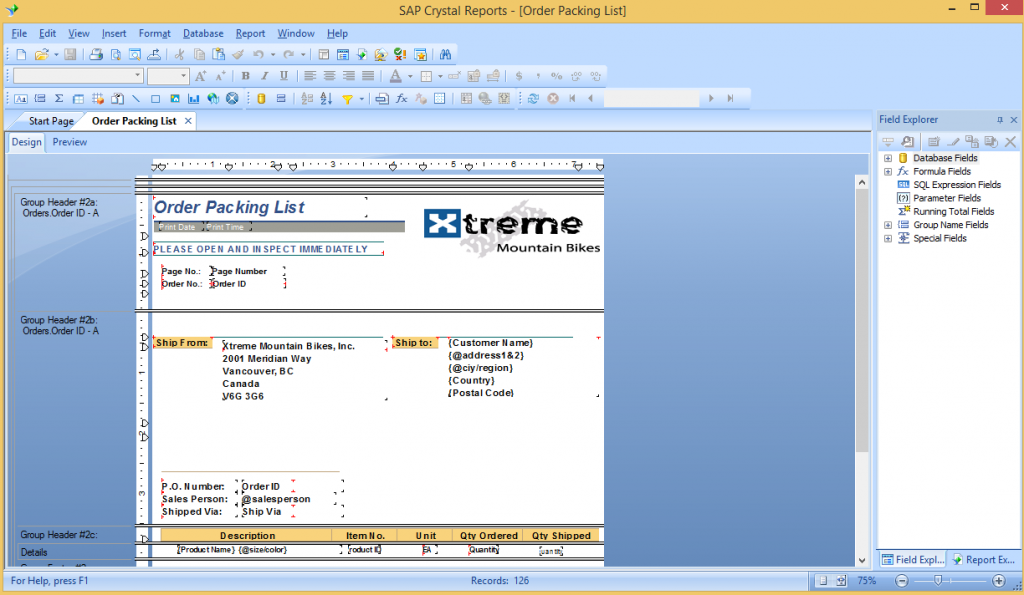Screen dimensions: 1024x595
Task: Toggle Align Left
Action: [310, 76]
